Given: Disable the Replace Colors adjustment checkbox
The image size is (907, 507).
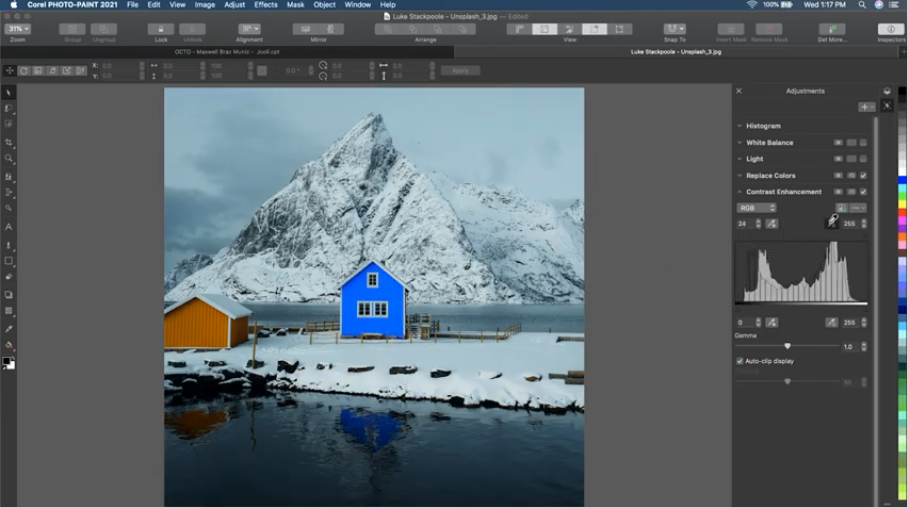Looking at the screenshot, I should tap(863, 175).
